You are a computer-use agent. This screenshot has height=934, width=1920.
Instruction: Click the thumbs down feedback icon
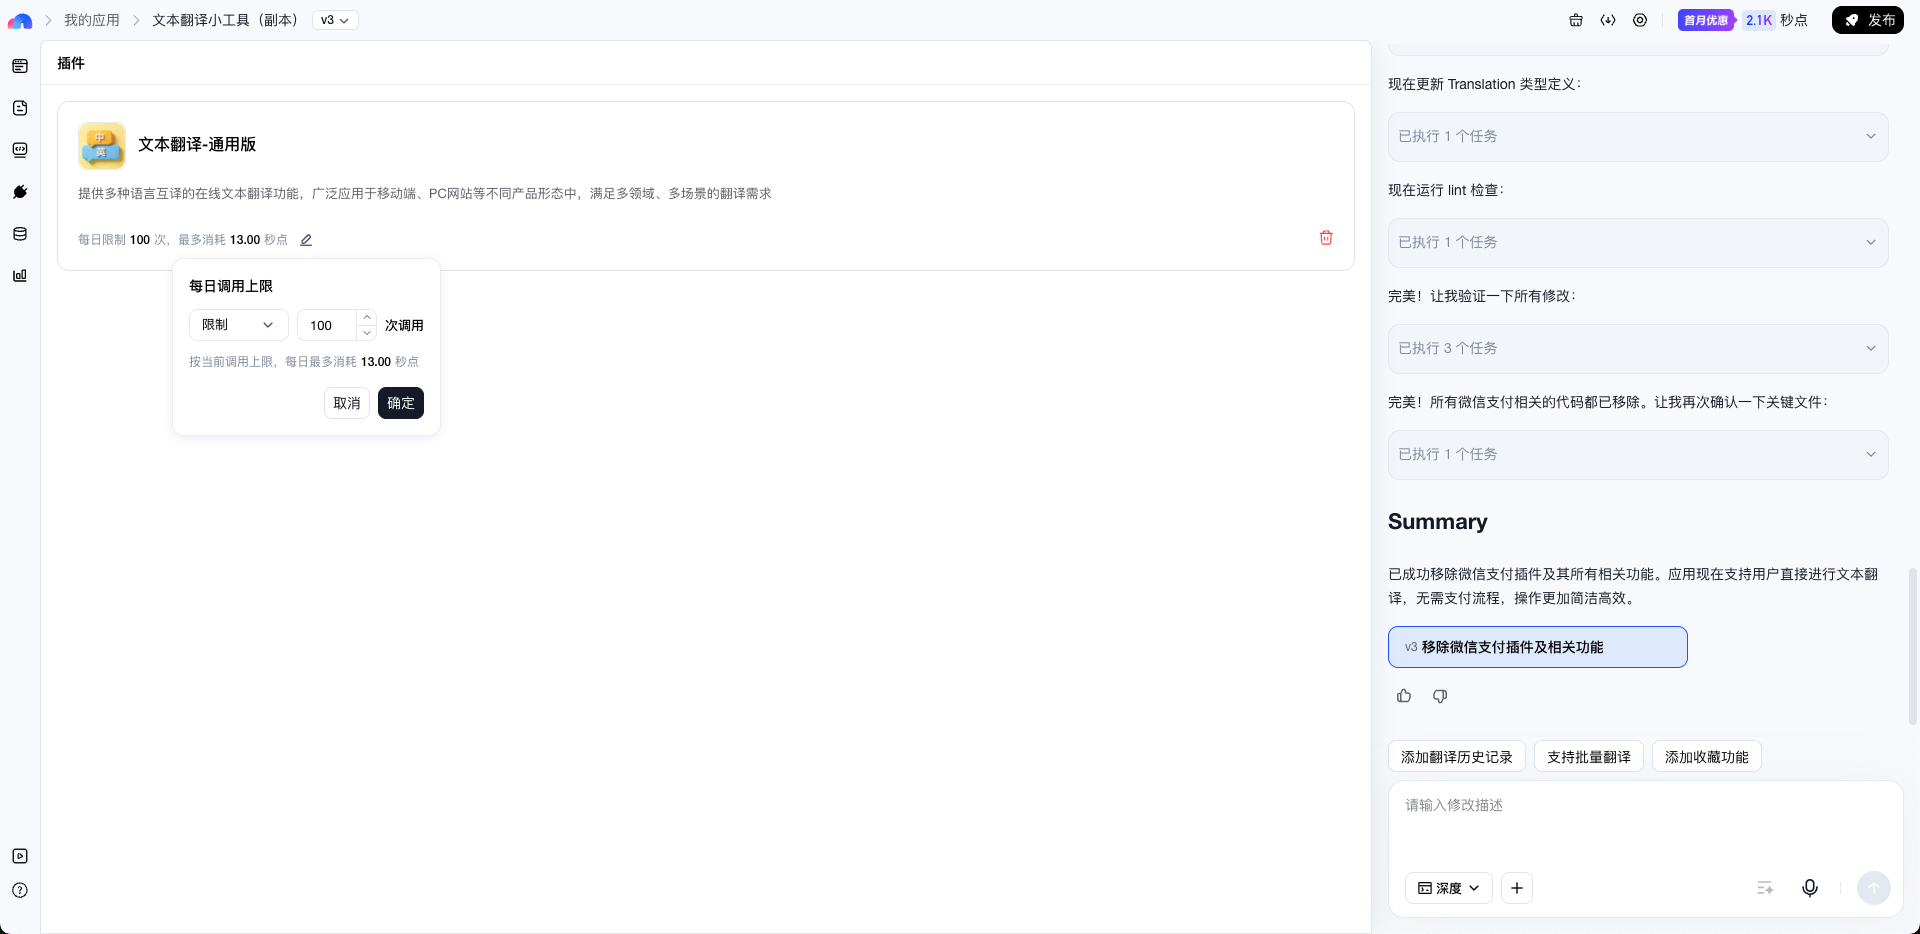(1440, 696)
